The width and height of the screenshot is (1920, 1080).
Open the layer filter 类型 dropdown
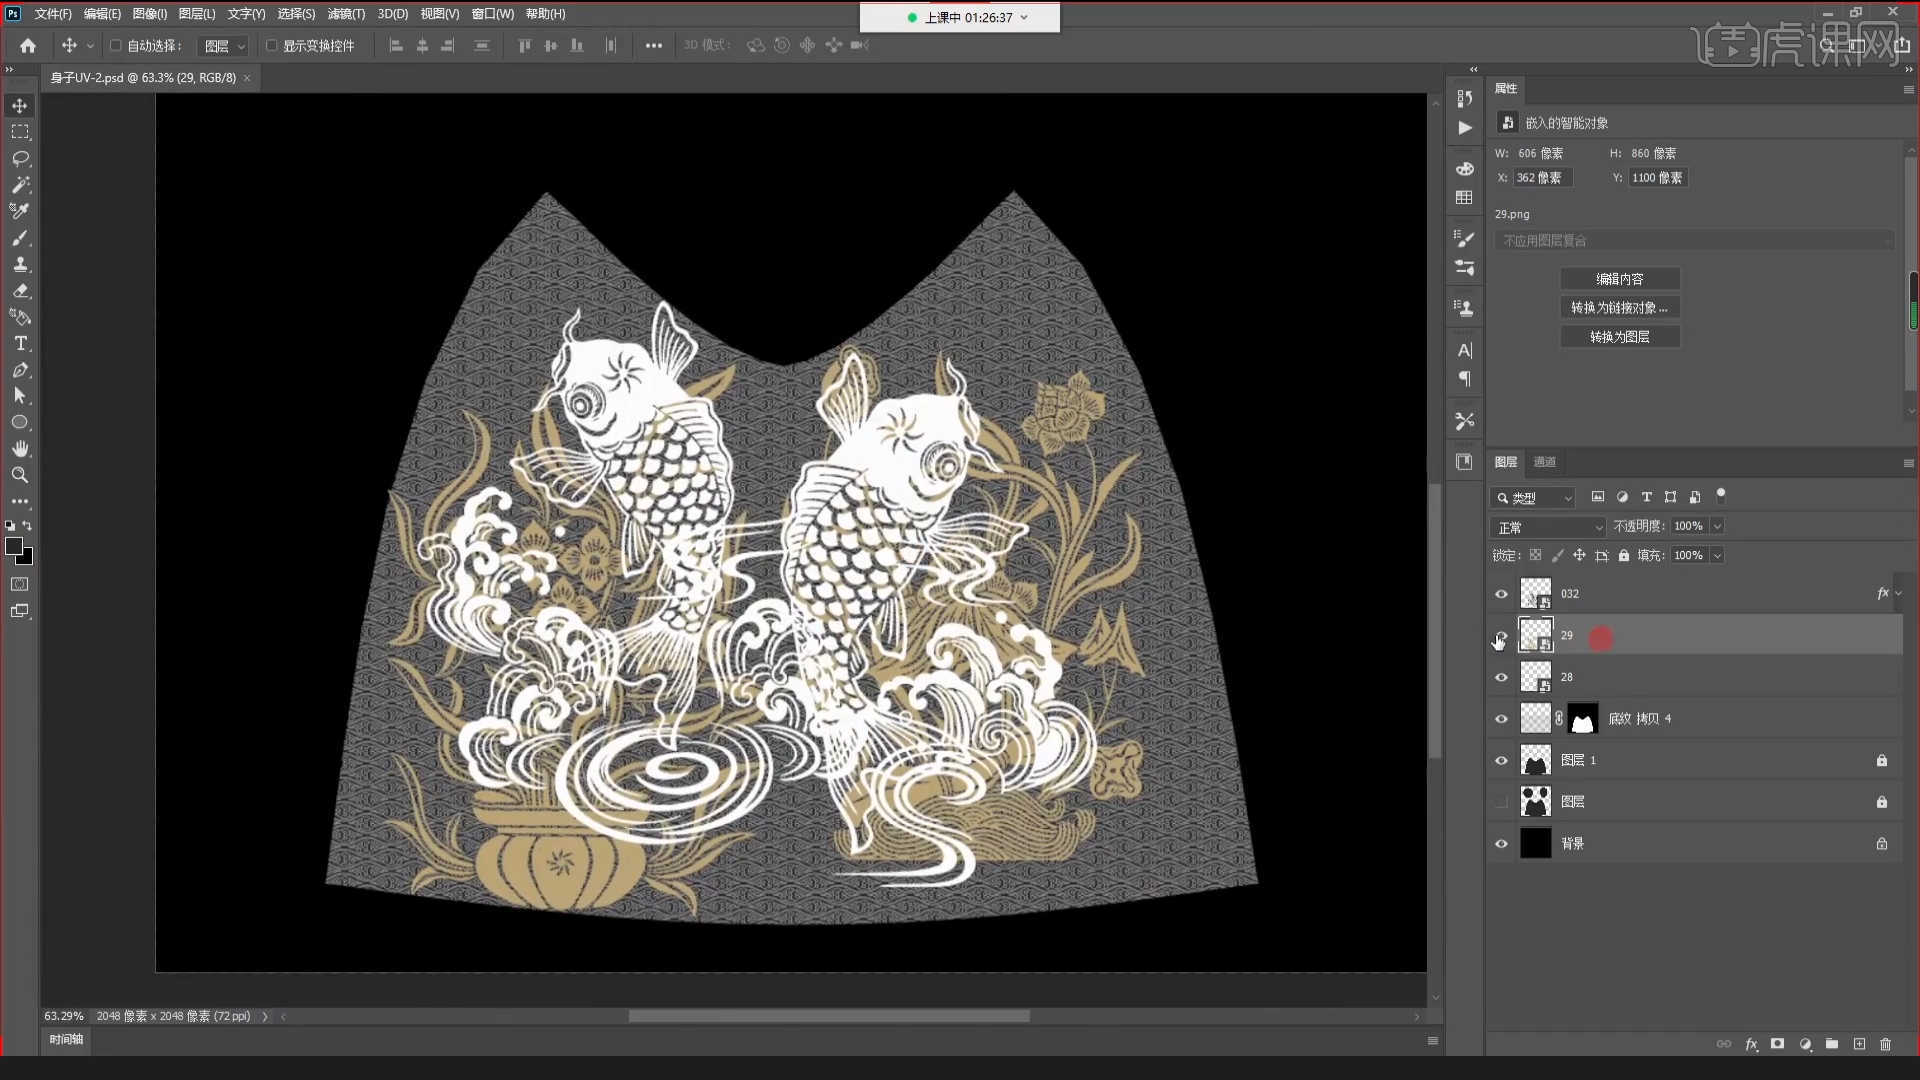tap(1533, 498)
